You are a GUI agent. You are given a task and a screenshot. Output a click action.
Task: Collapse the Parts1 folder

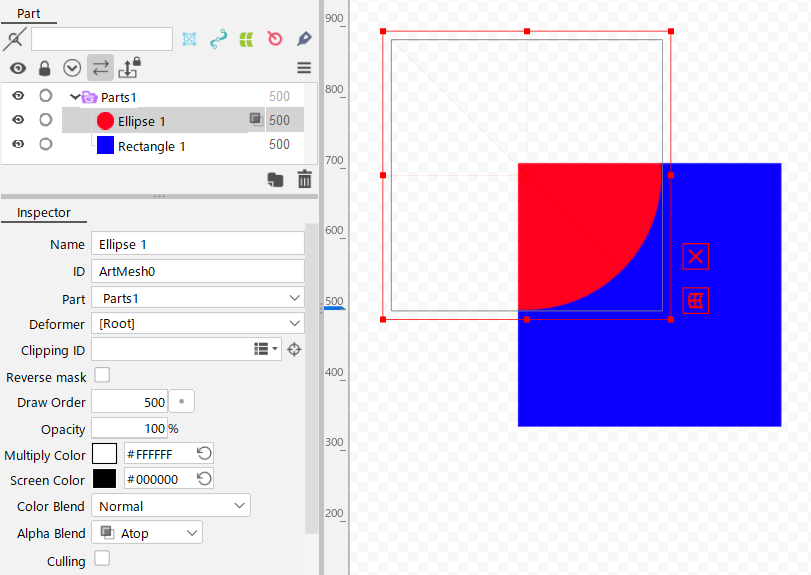[x=75, y=97]
